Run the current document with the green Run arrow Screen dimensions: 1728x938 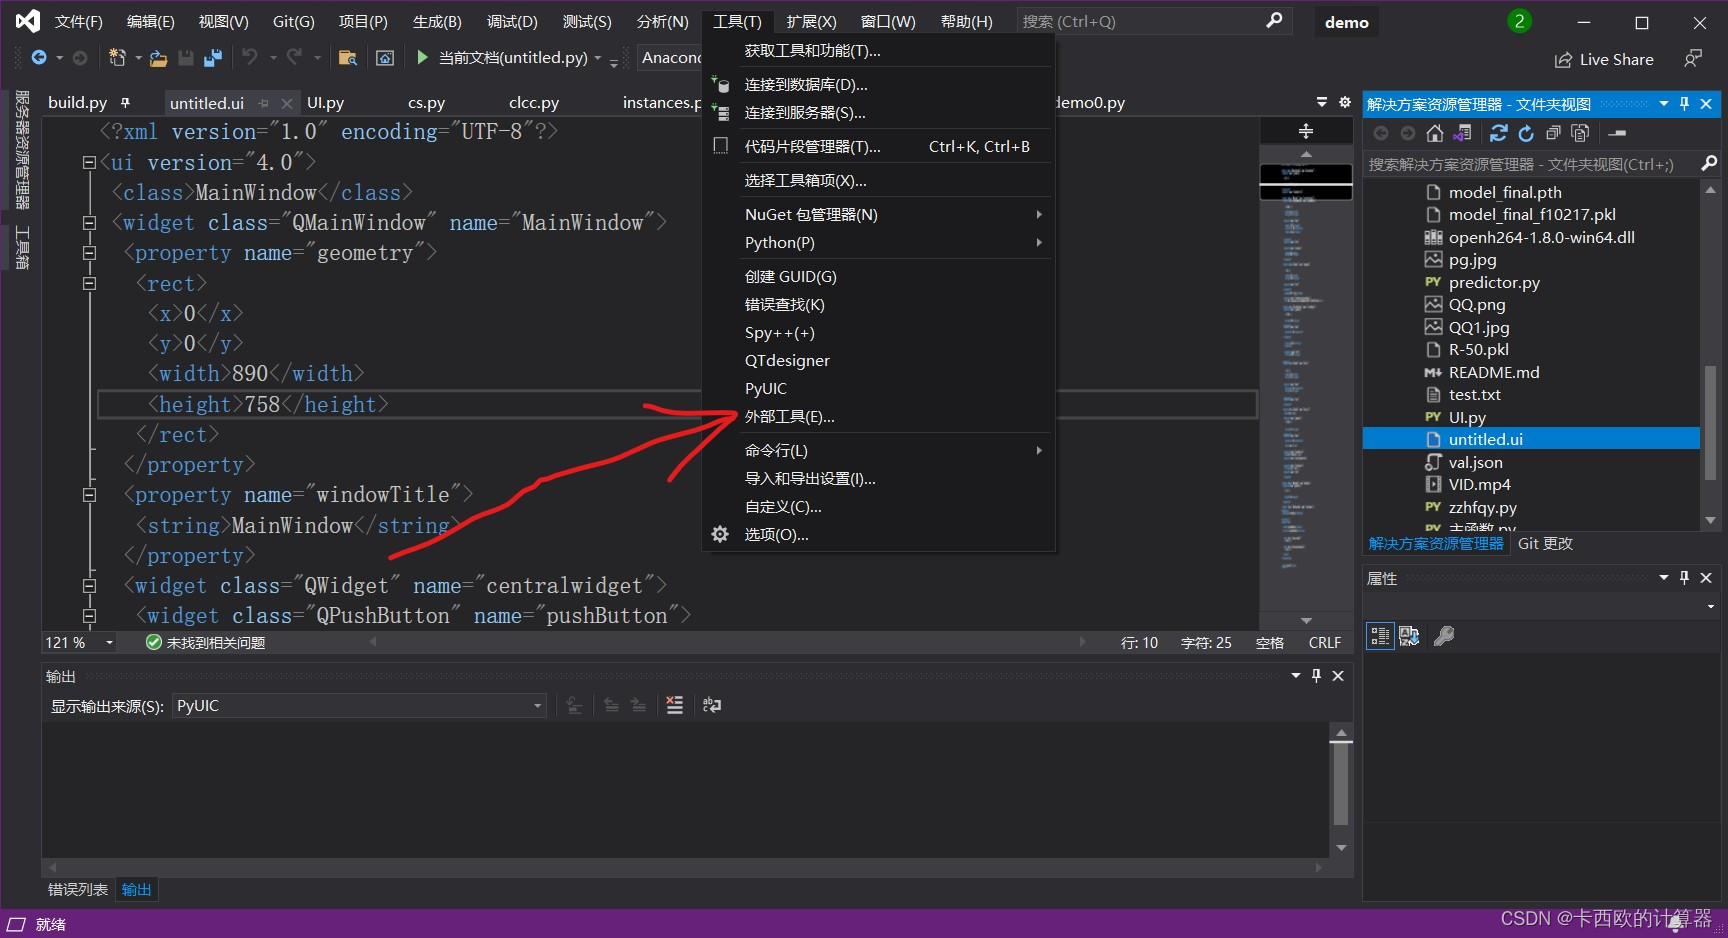(x=422, y=57)
